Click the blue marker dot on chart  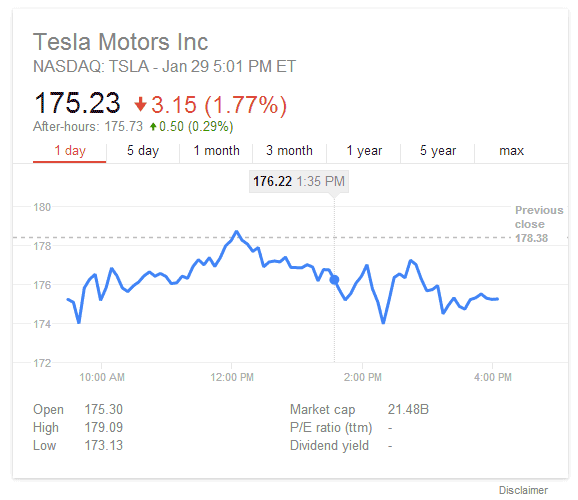coord(334,280)
